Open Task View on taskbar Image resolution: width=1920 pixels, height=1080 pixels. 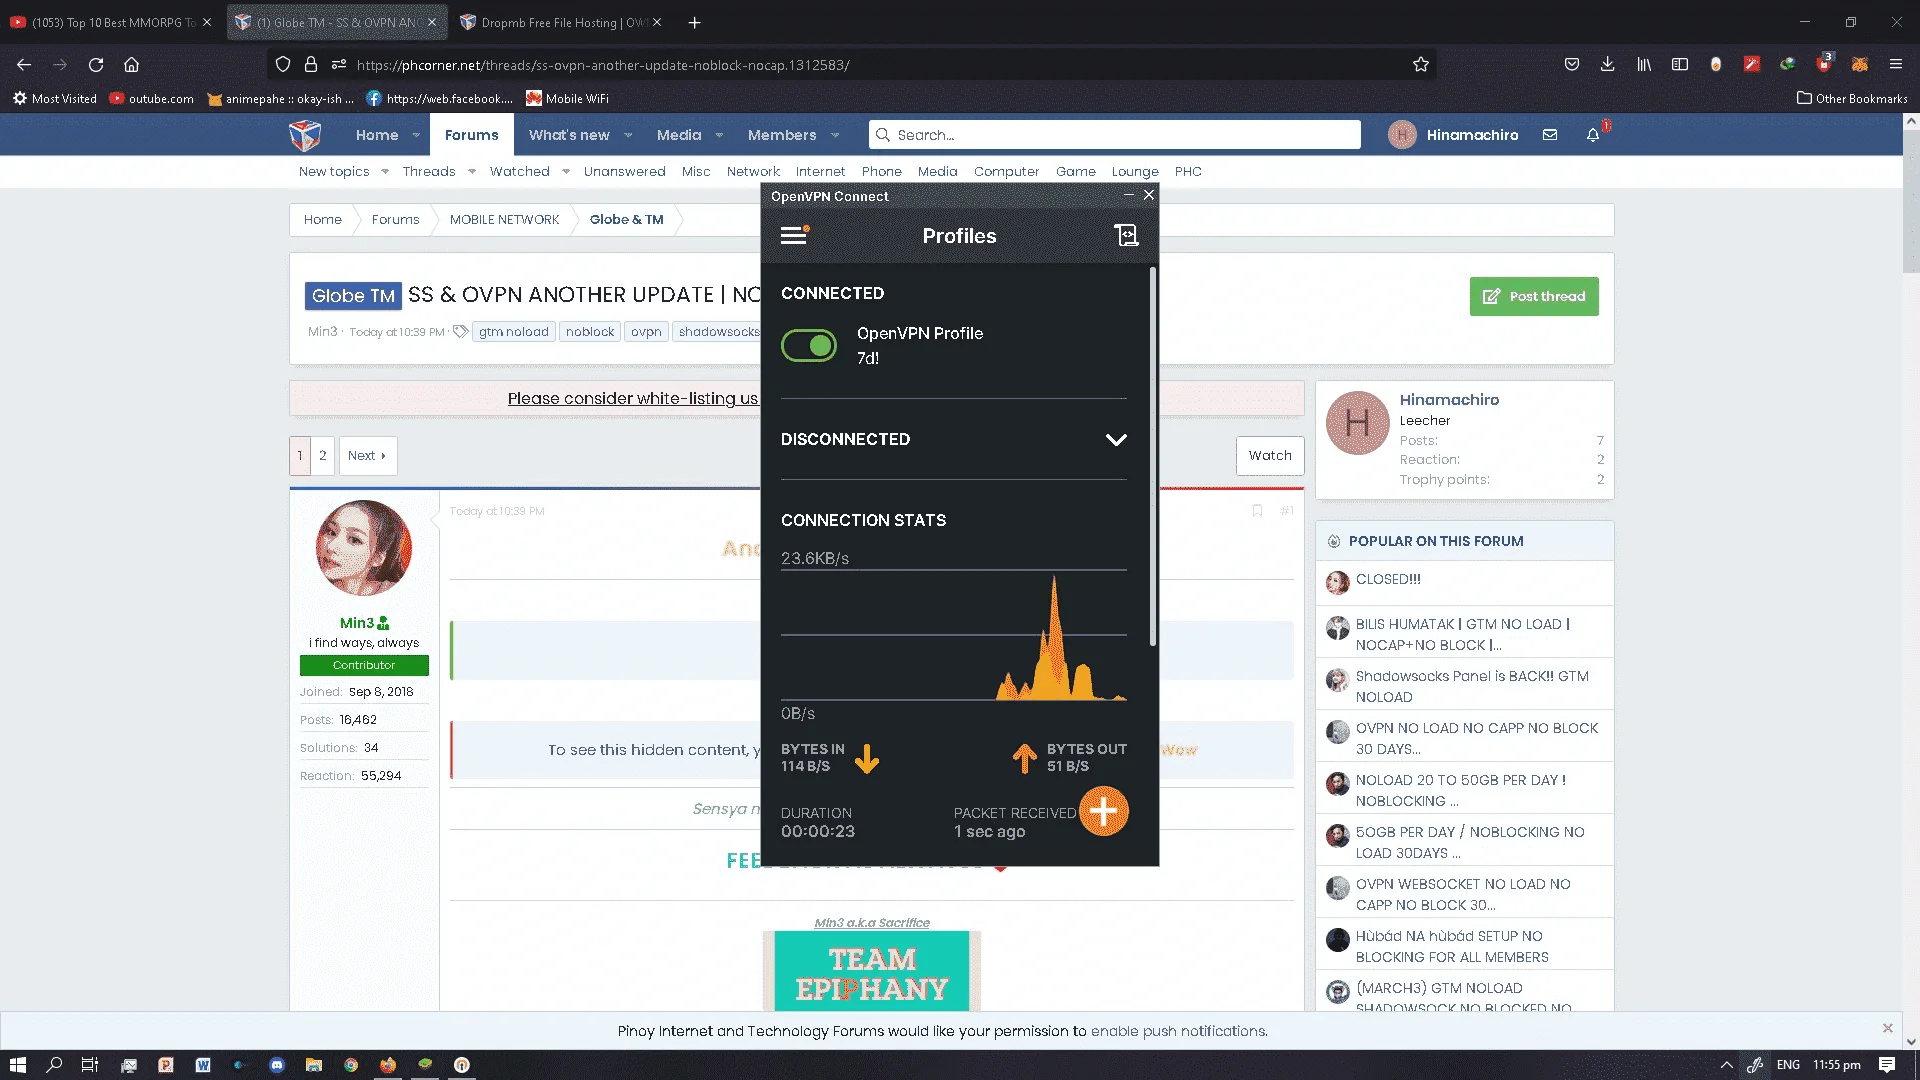click(89, 1064)
